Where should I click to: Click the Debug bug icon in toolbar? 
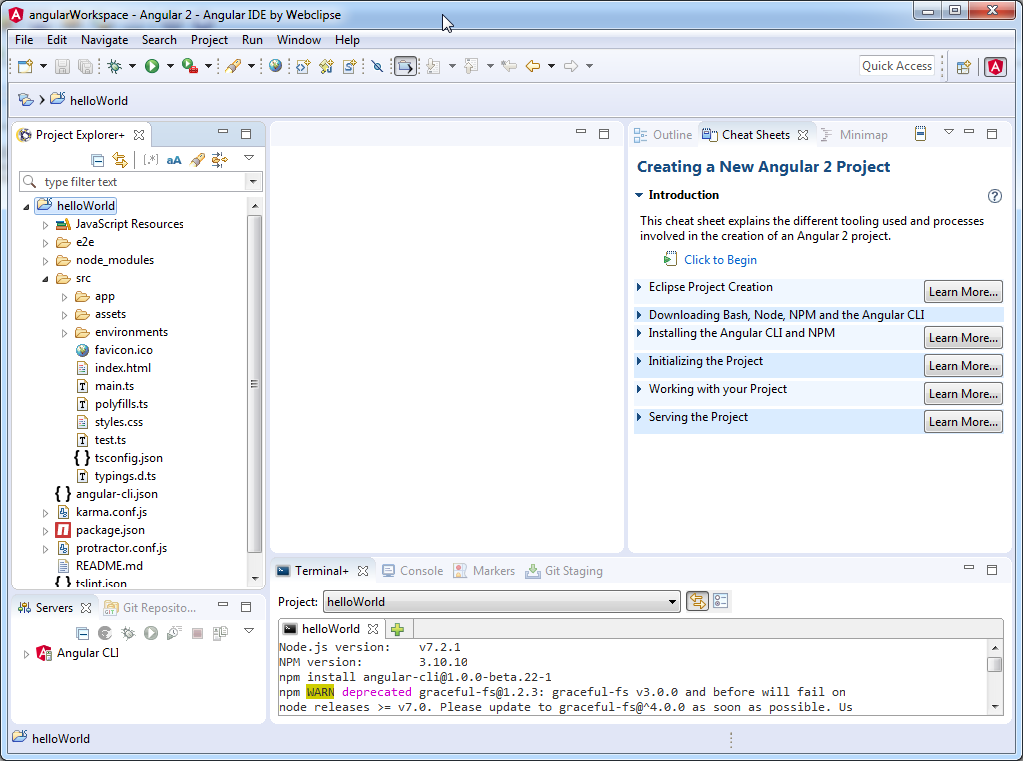click(115, 66)
